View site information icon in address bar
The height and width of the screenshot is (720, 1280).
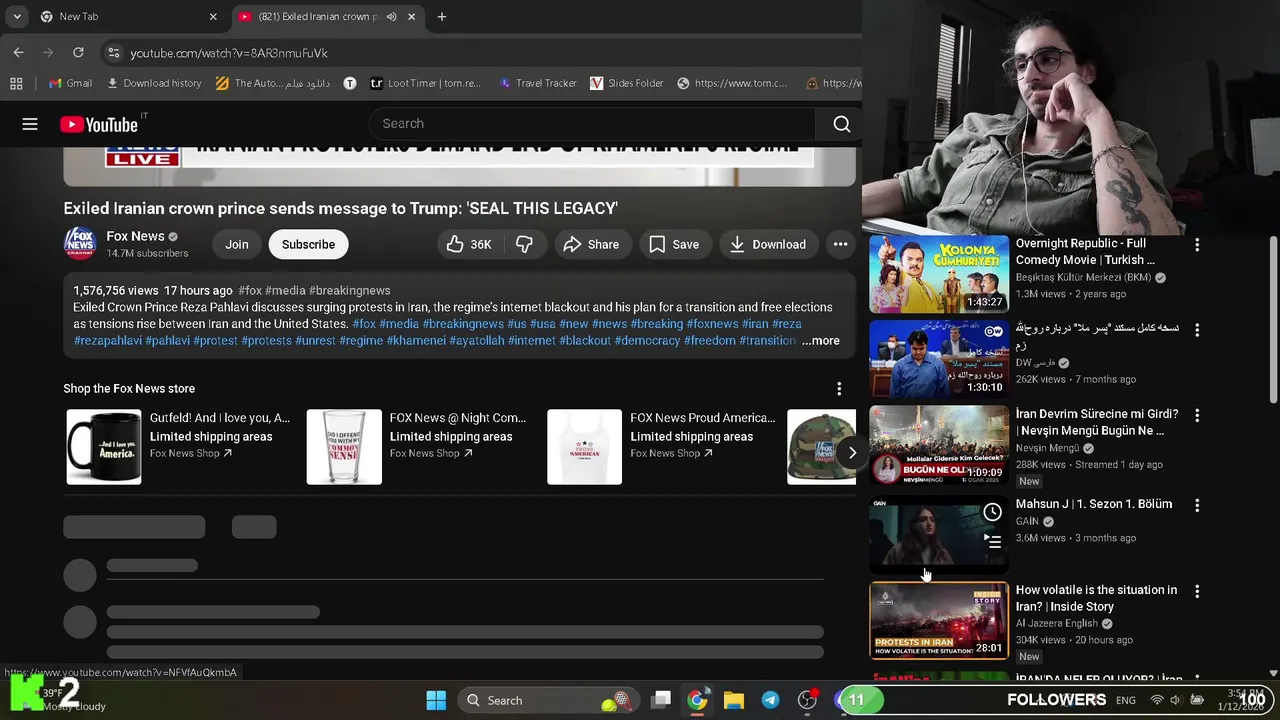click(113, 53)
